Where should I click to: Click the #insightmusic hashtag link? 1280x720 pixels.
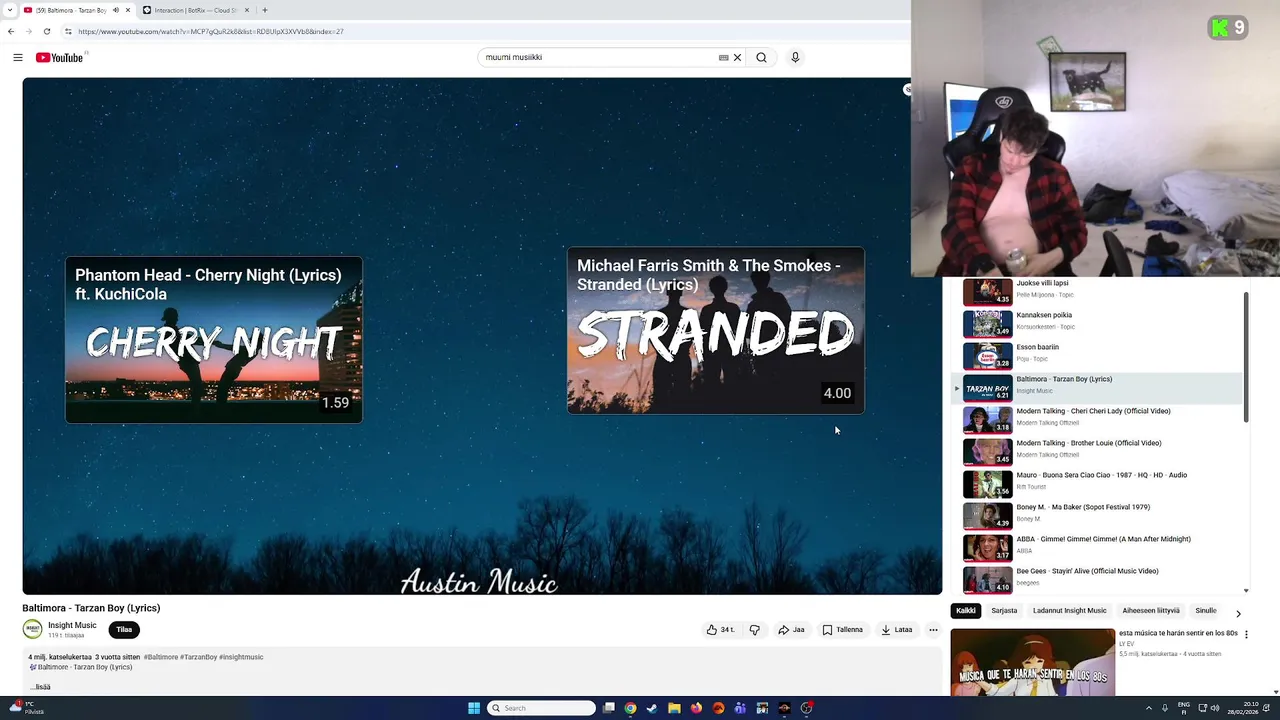241,657
